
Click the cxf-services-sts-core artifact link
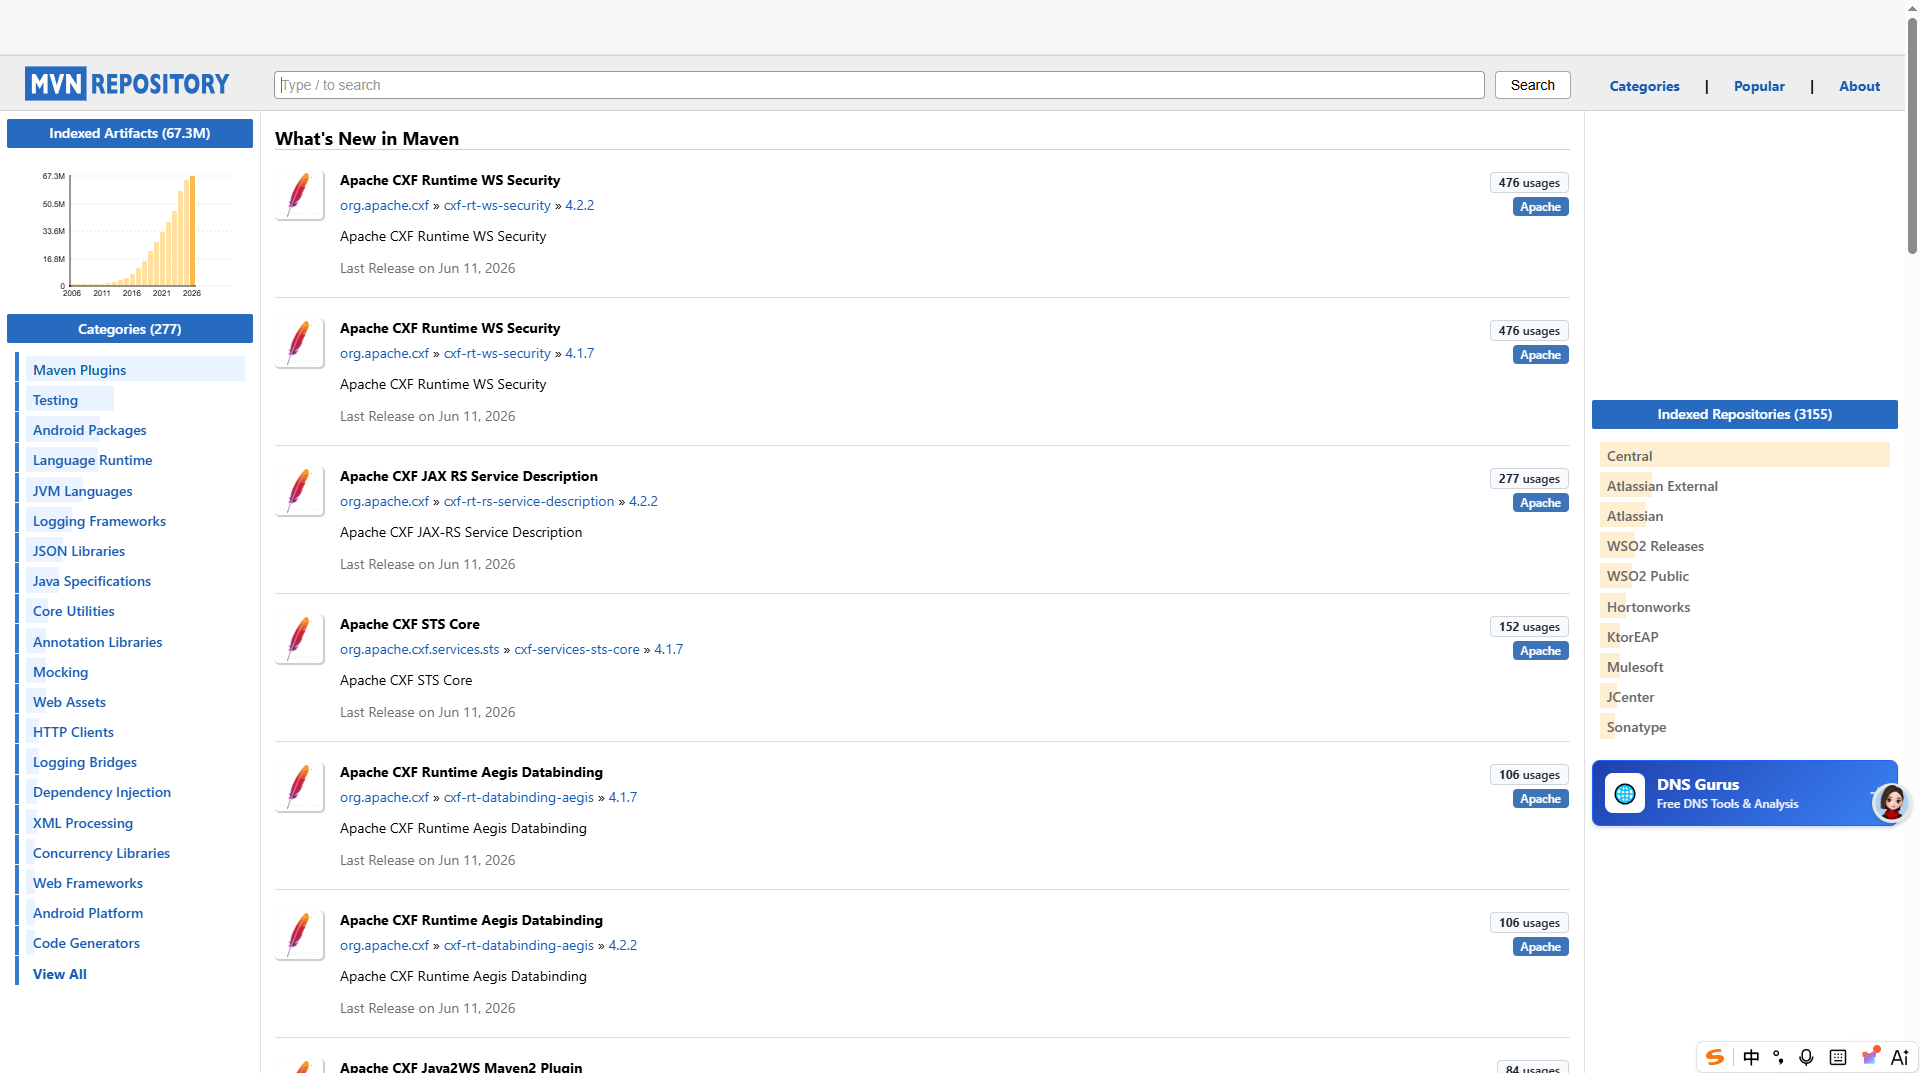pos(576,649)
